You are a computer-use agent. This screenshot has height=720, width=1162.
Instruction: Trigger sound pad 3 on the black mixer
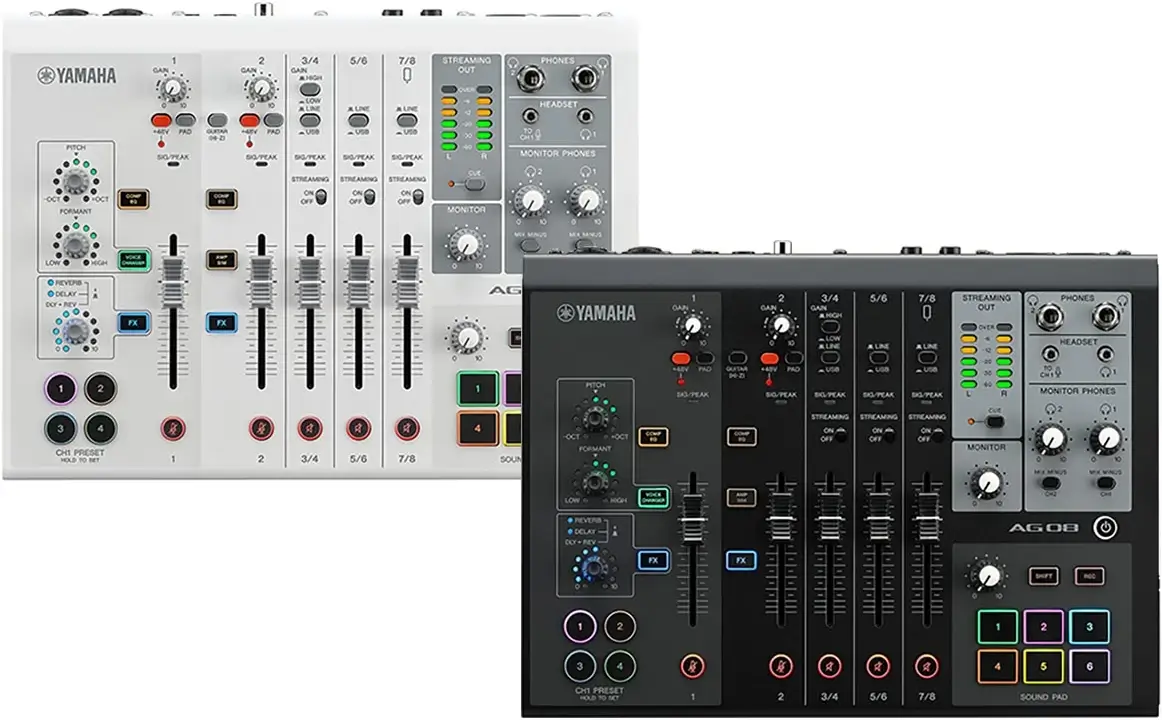tap(1089, 627)
